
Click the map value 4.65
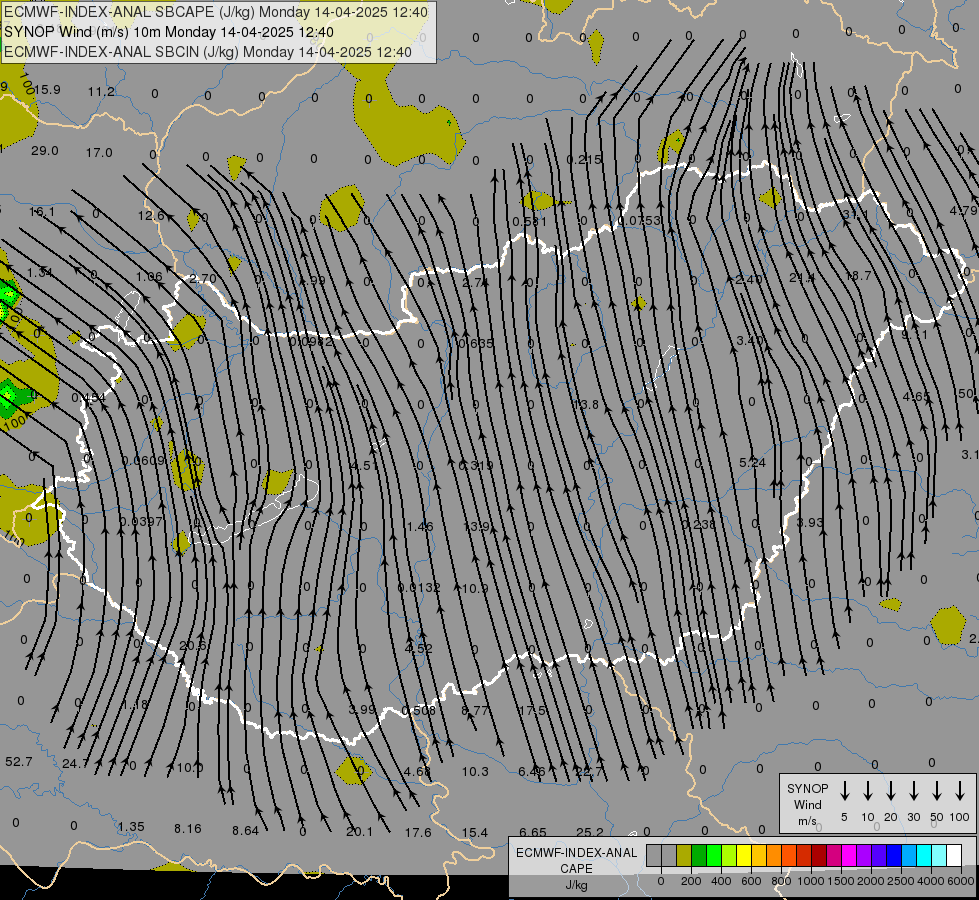point(916,397)
